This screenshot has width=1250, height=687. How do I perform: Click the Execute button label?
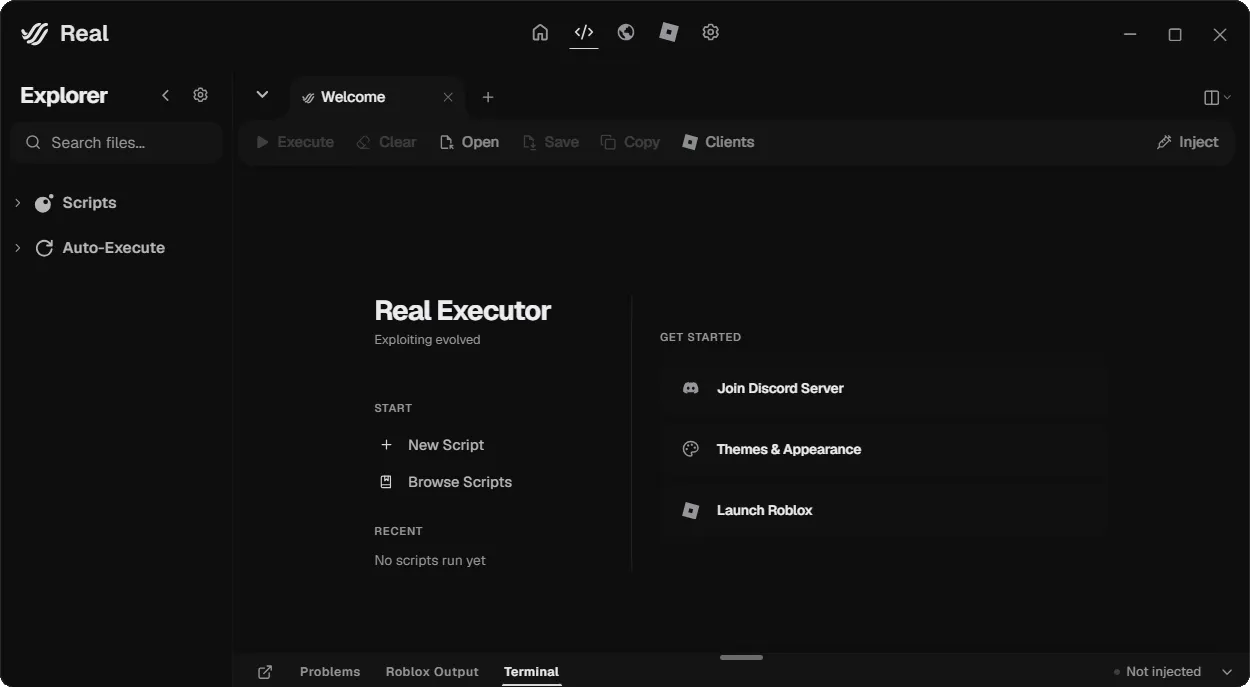click(x=305, y=142)
